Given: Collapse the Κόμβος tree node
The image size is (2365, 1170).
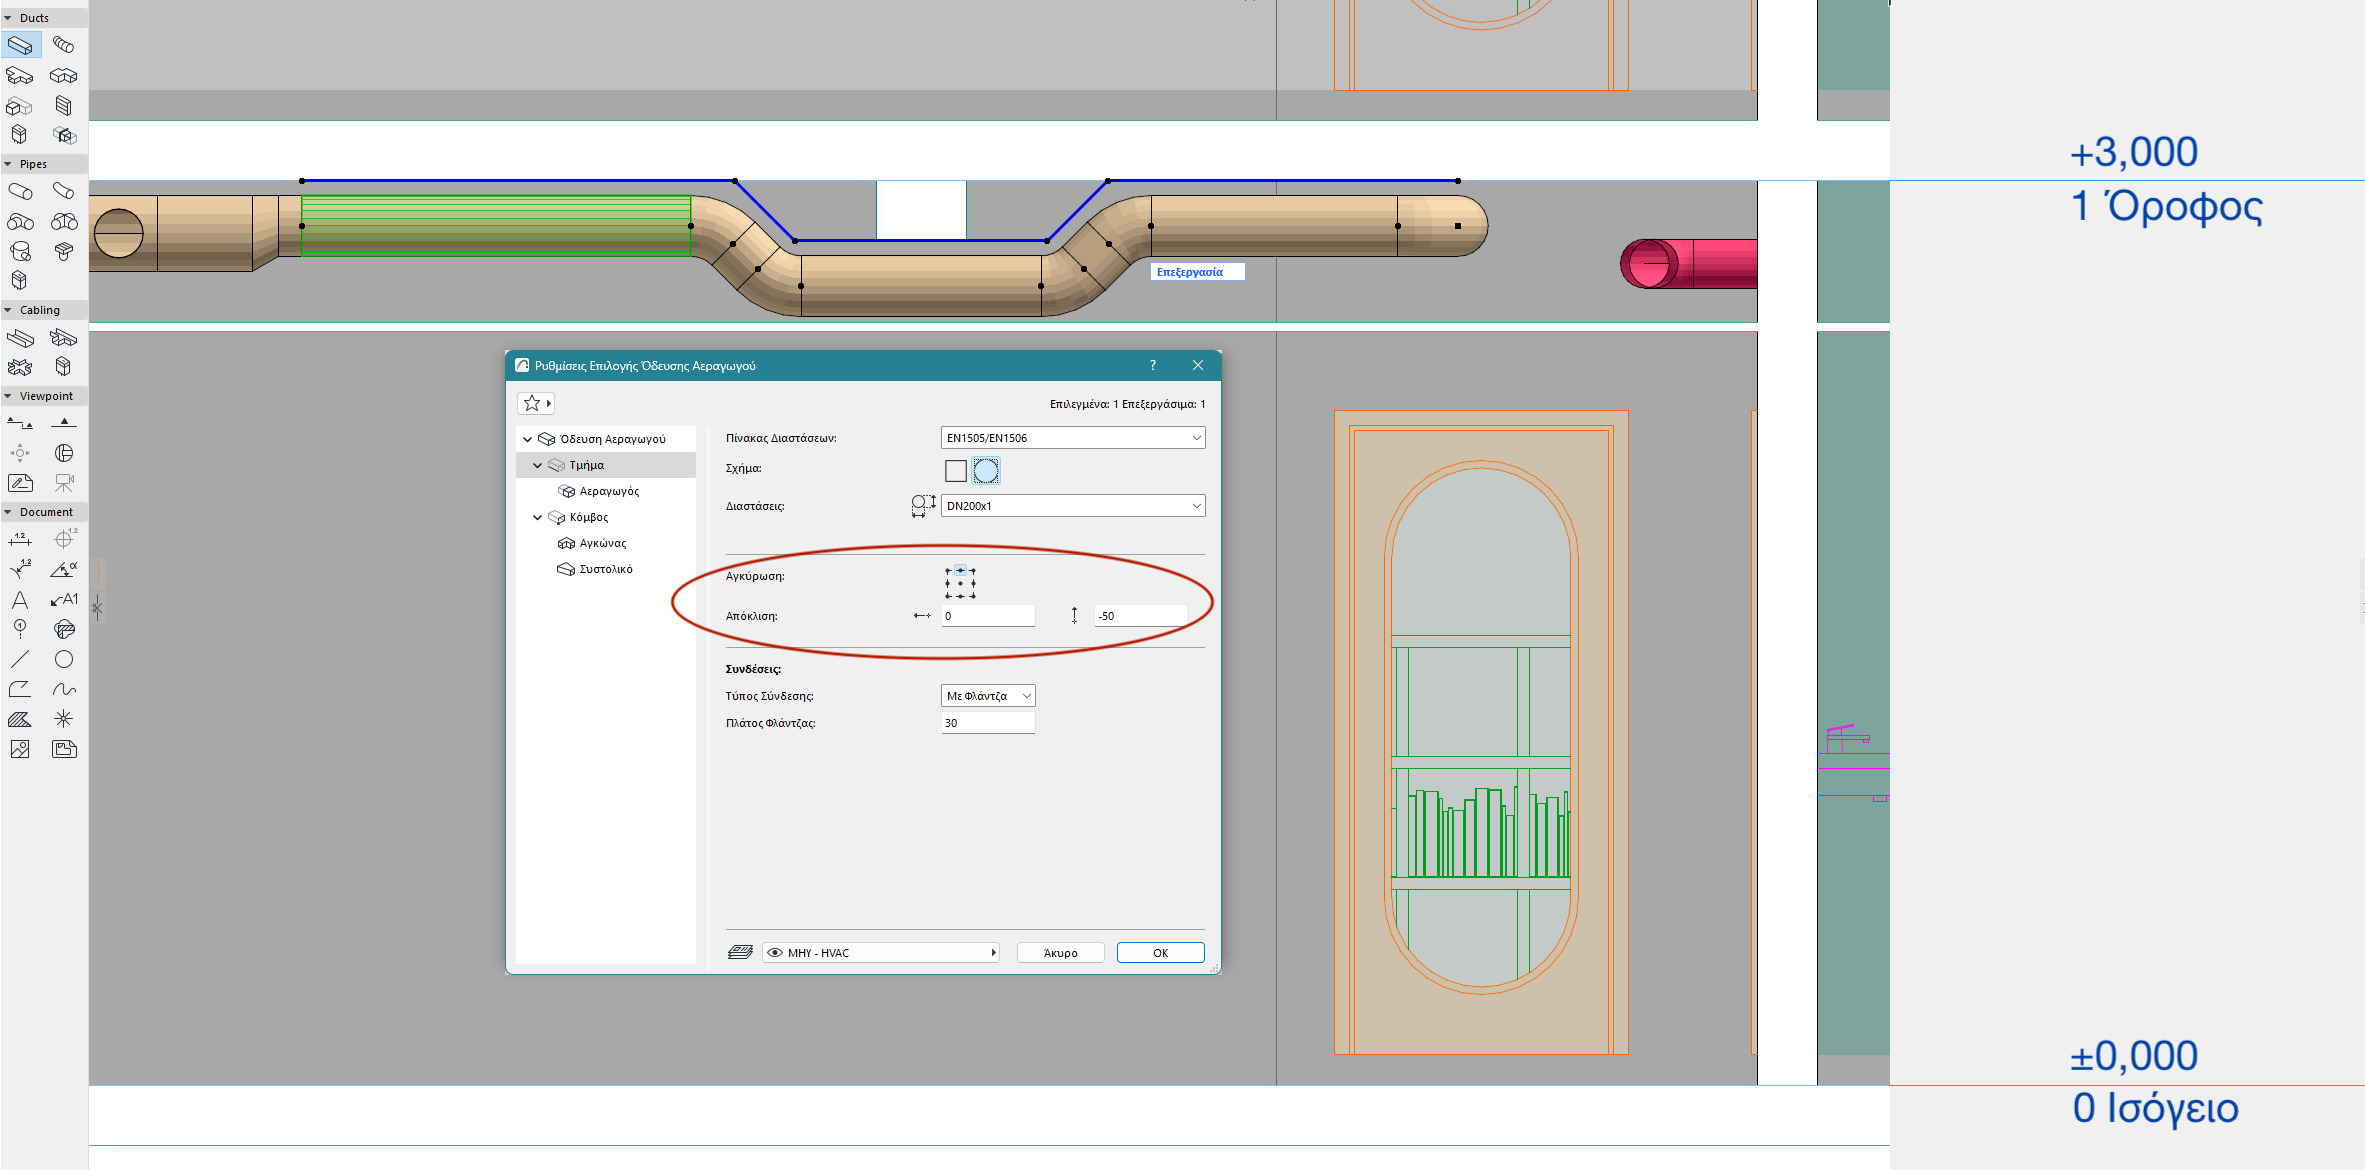Looking at the screenshot, I should coord(538,518).
